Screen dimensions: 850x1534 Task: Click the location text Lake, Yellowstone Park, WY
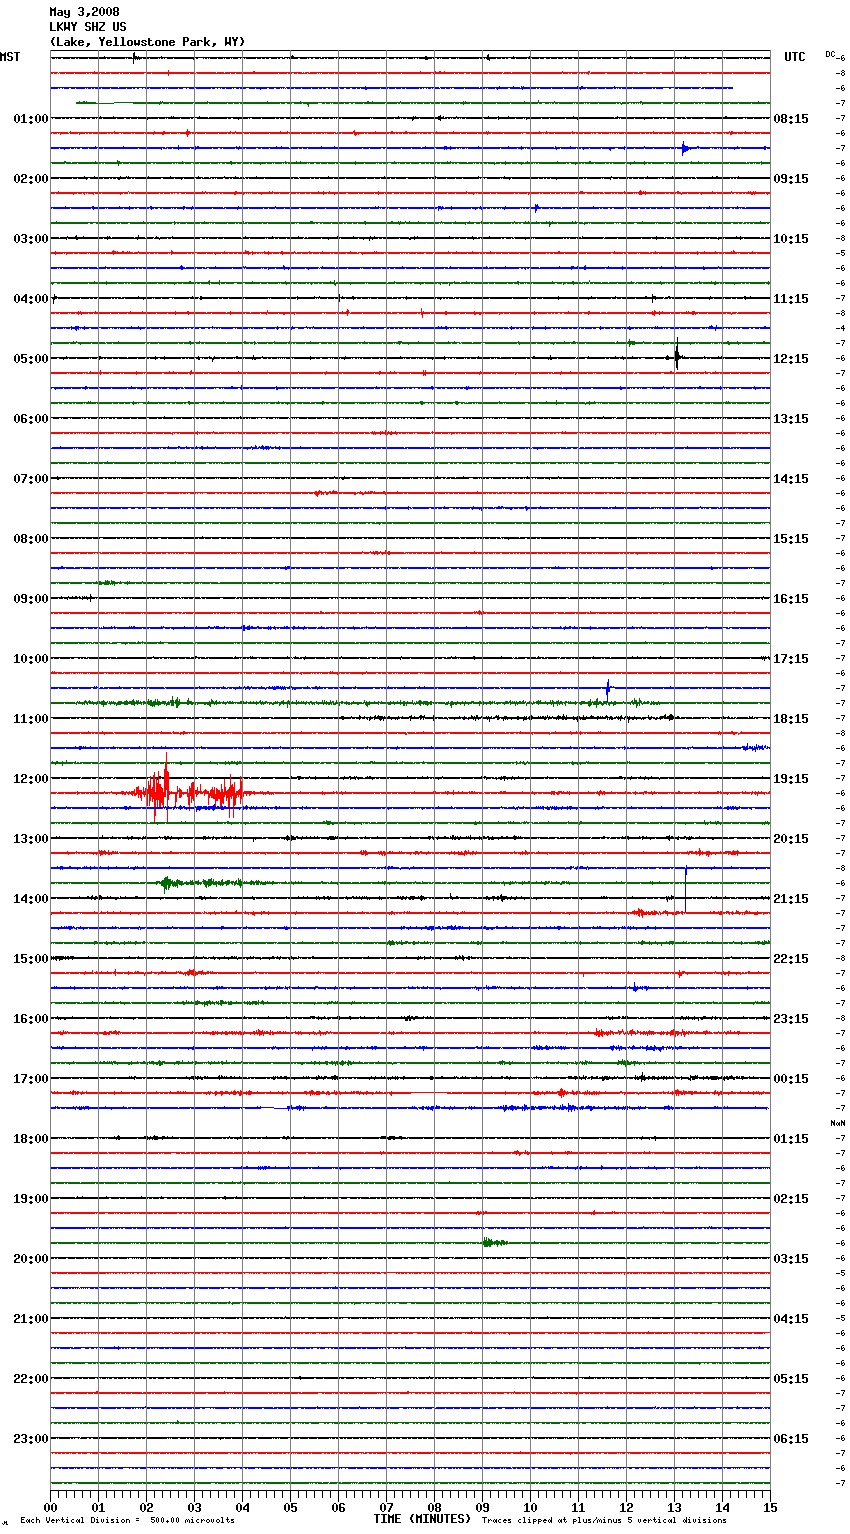(x=147, y=42)
